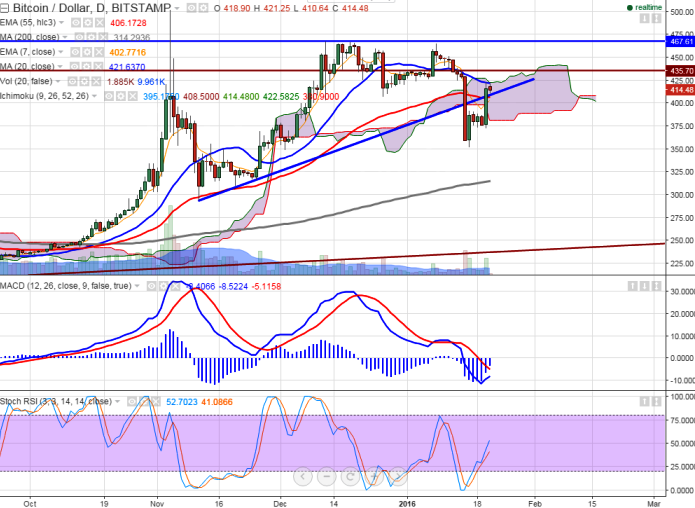Click the MA 20 value 421.6370

127,67
